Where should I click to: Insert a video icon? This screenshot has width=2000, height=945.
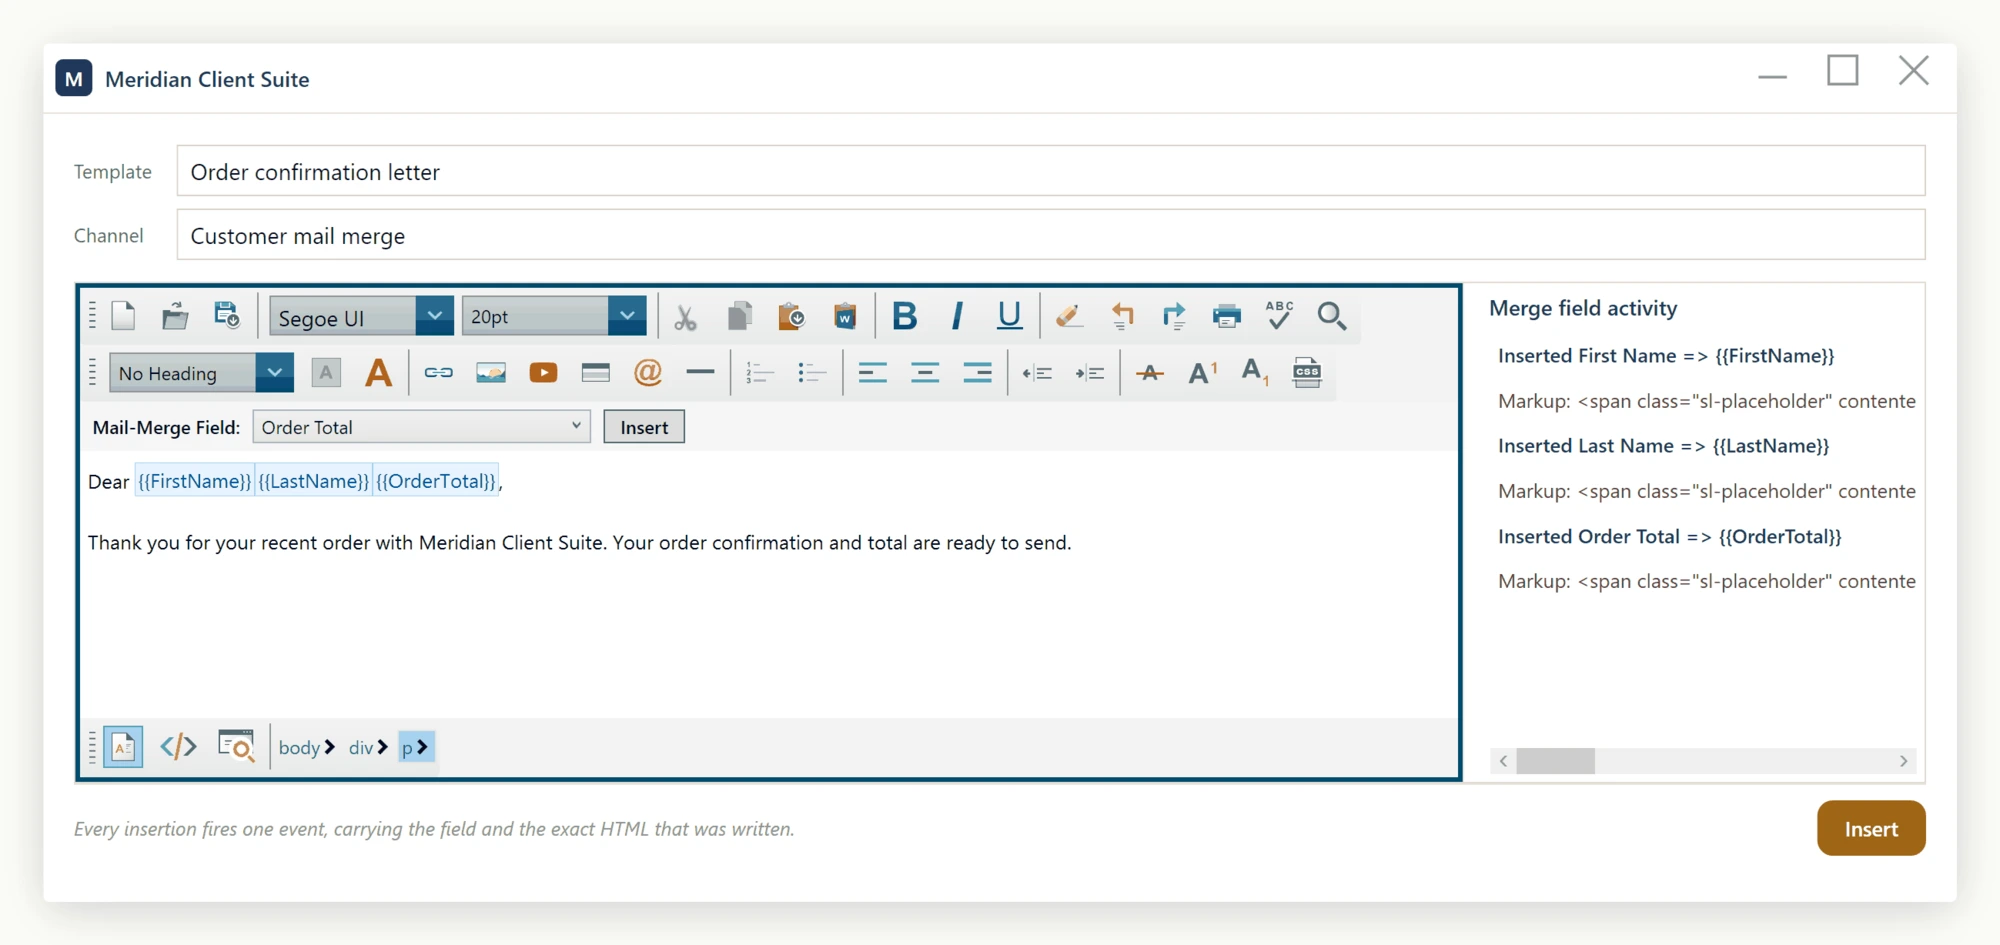pyautogui.click(x=543, y=373)
